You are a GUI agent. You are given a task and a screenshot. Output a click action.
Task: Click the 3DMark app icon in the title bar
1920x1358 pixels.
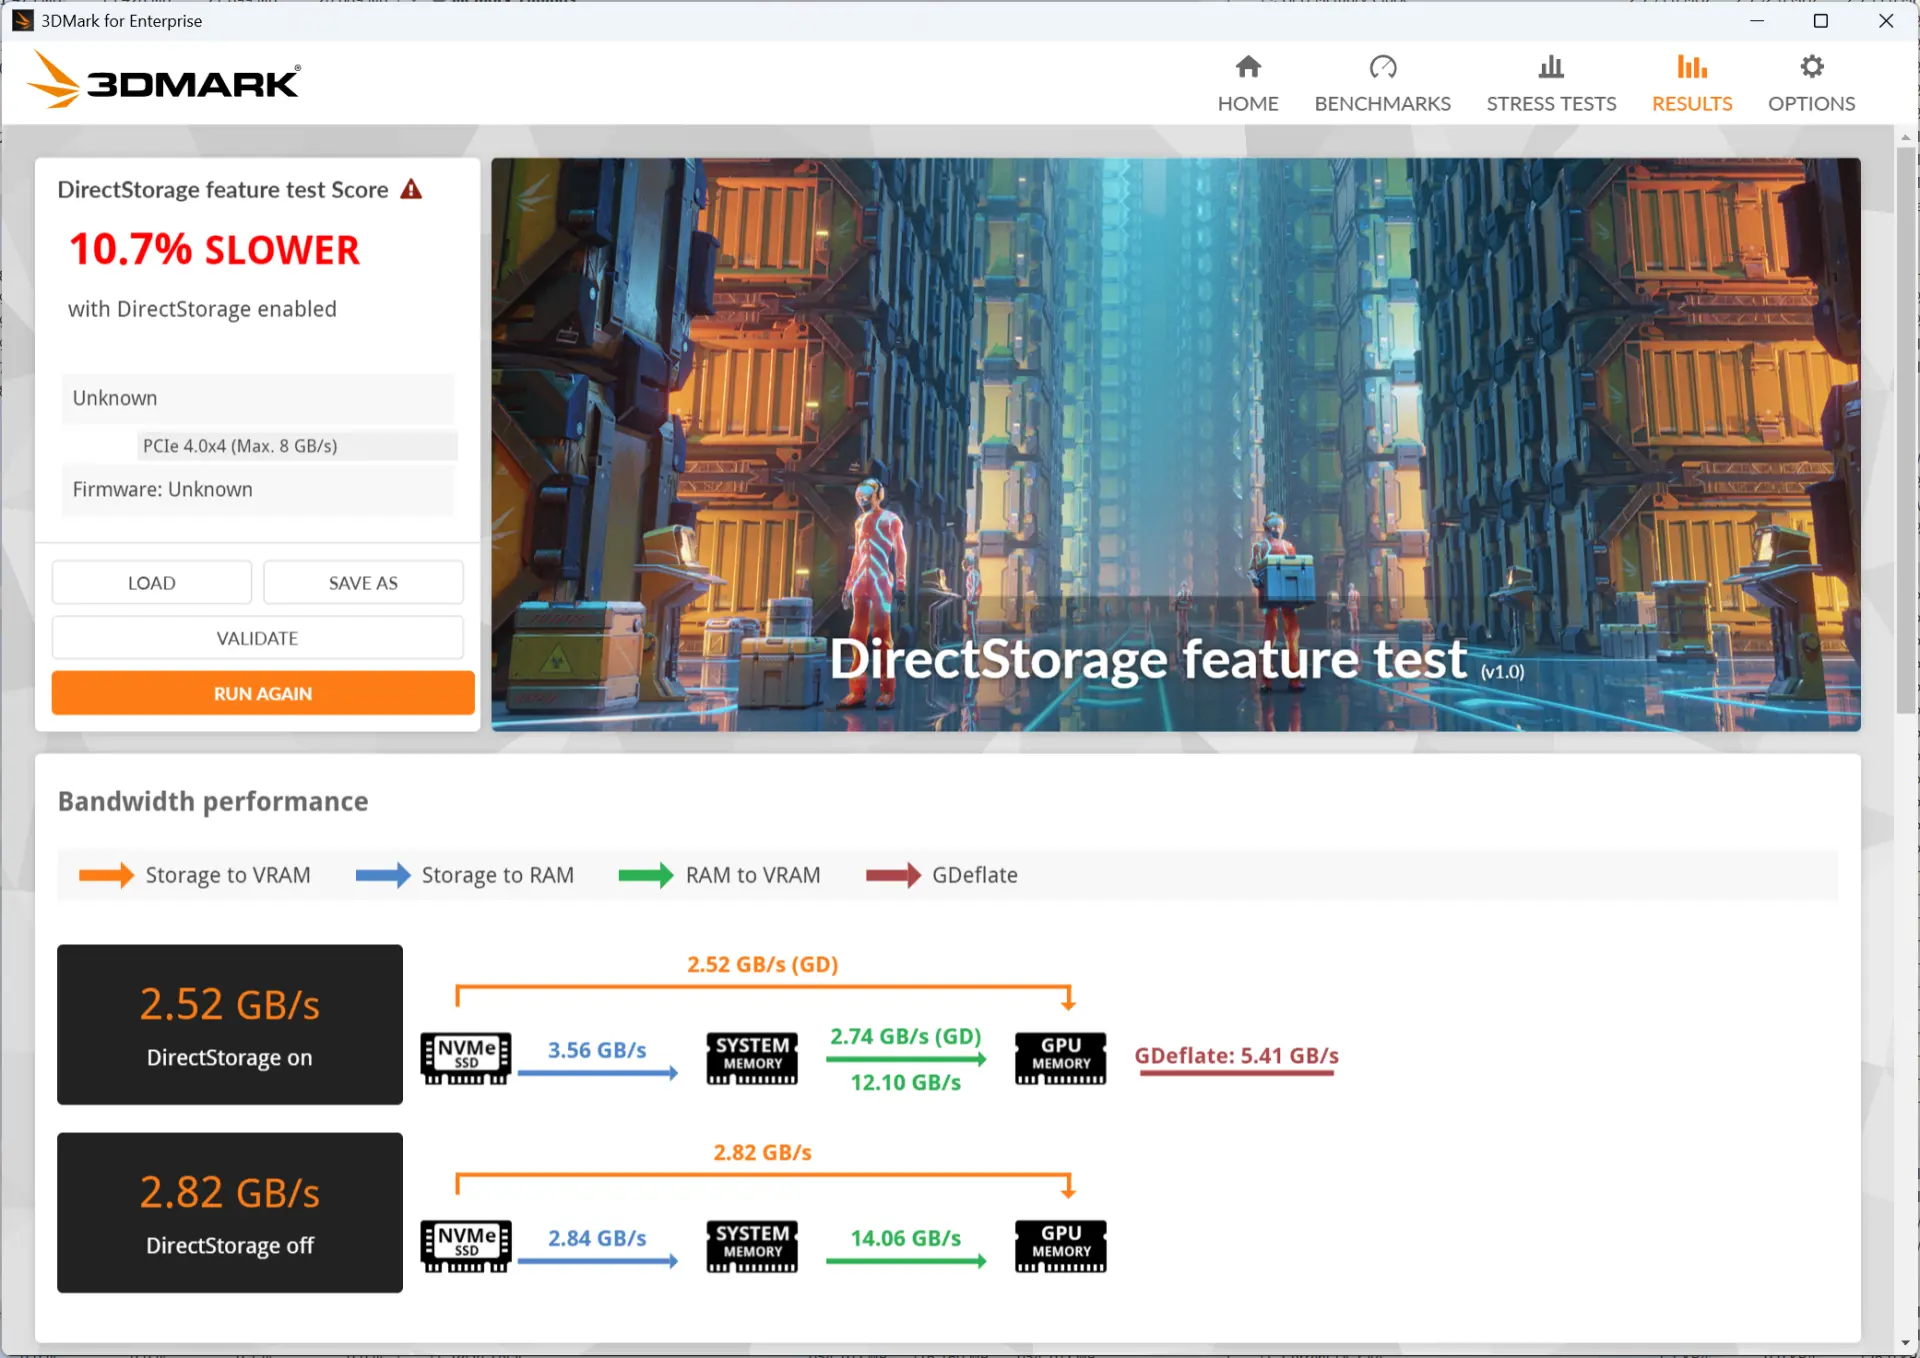click(22, 20)
